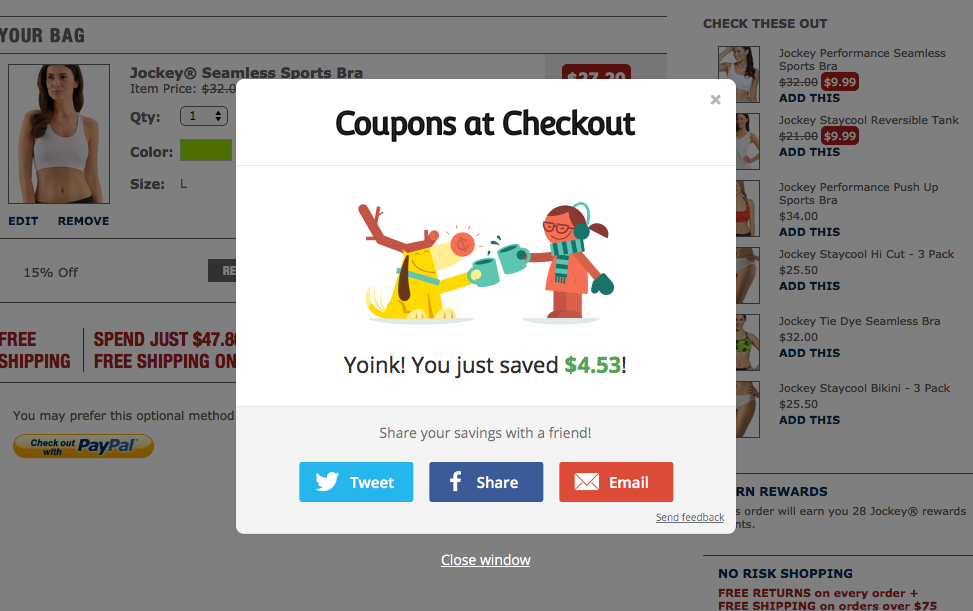Add the Jockey Tie Dye Seamless Bra
Viewport: 973px width, 611px height.
click(x=809, y=353)
